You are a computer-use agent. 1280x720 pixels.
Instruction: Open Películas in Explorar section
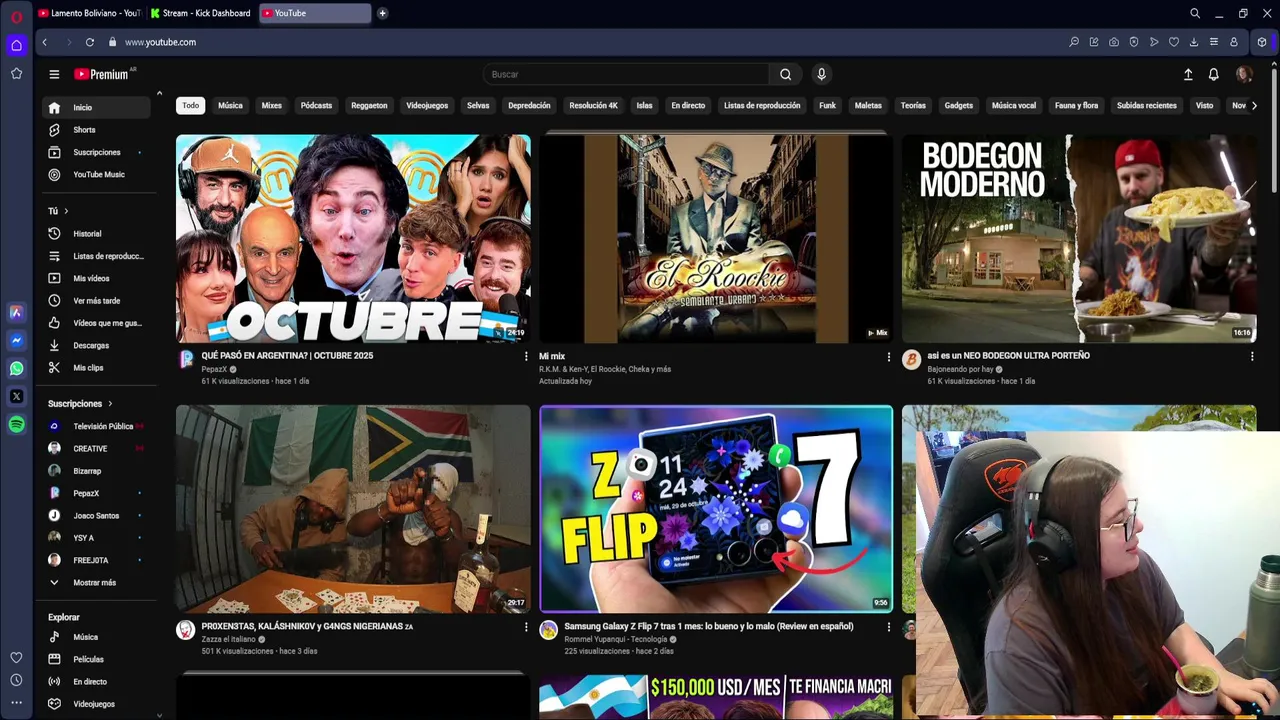[x=97, y=659]
